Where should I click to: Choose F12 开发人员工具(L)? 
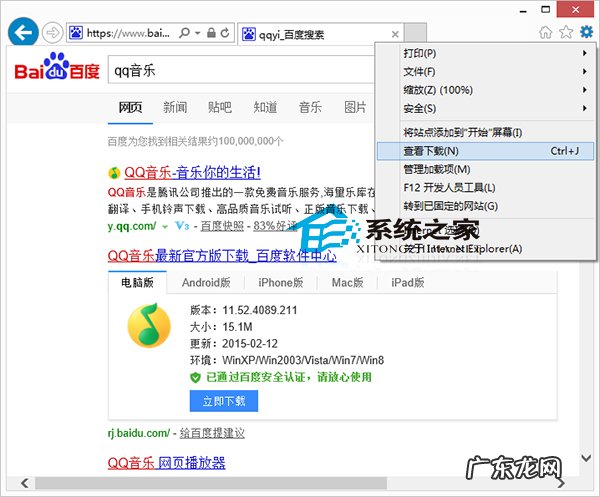[485, 187]
